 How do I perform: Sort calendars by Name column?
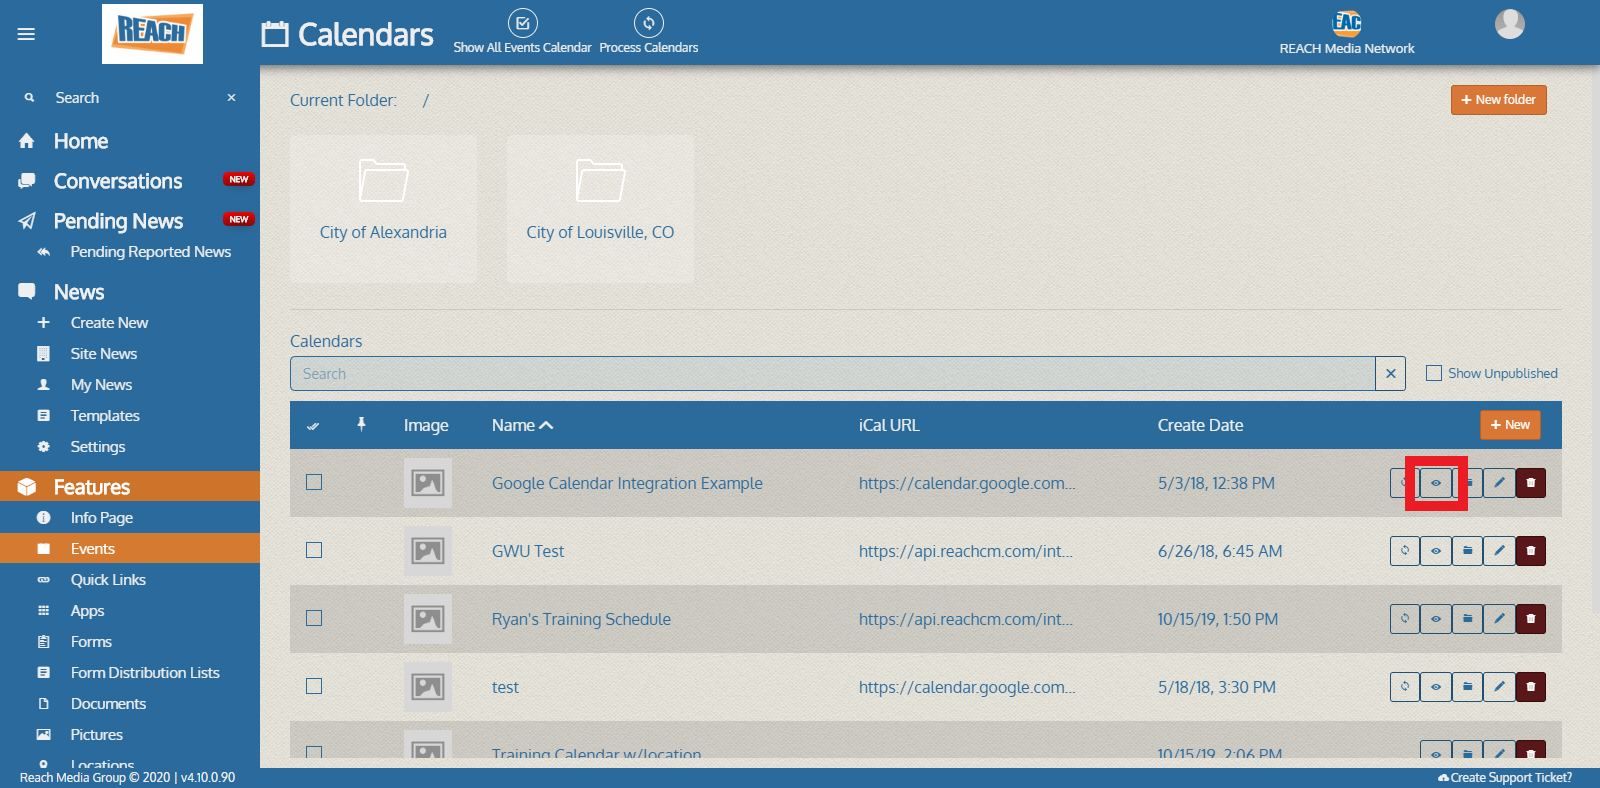click(x=522, y=425)
